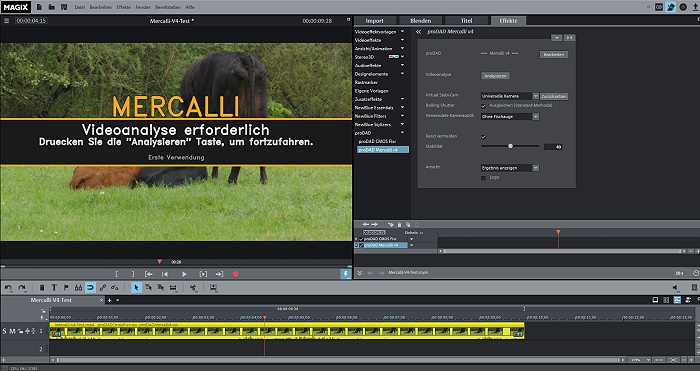Click the scene overview grid view icon

pos(666,300)
